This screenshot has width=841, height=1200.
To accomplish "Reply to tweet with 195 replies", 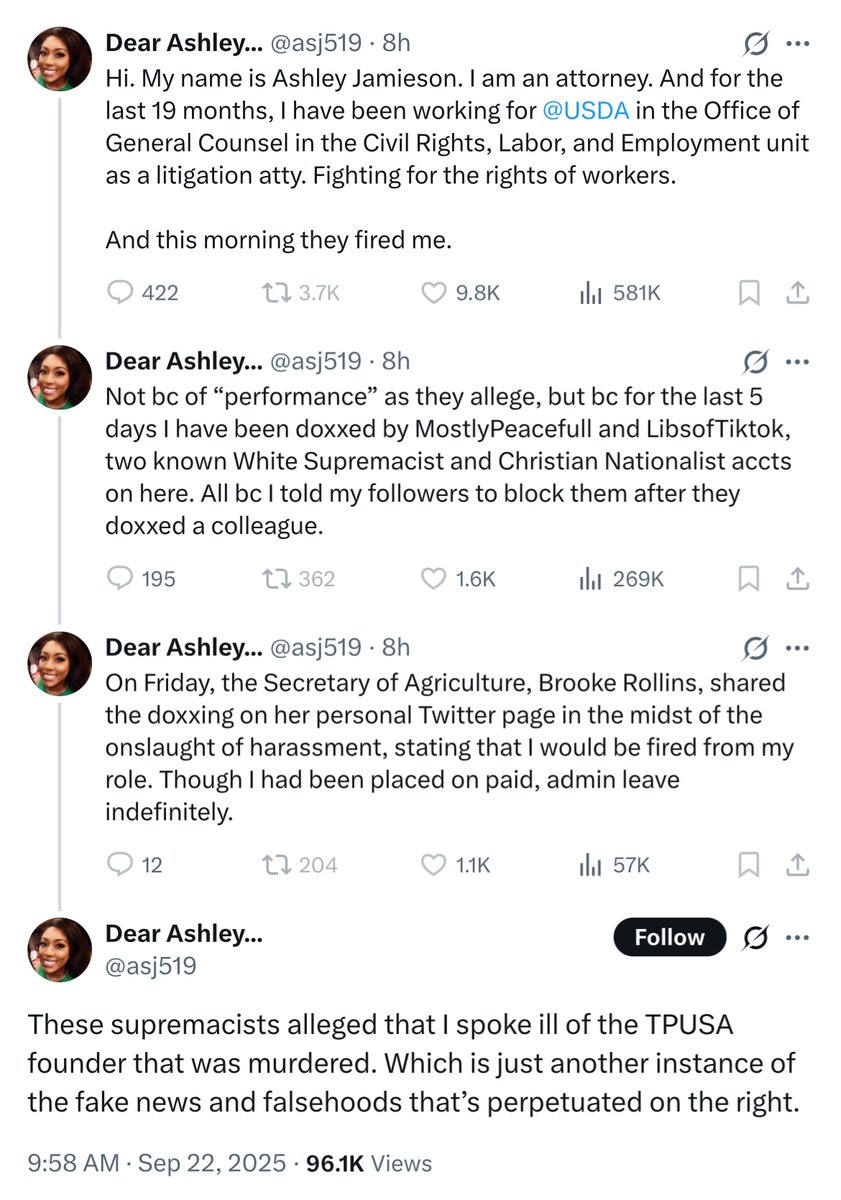I will [121, 578].
